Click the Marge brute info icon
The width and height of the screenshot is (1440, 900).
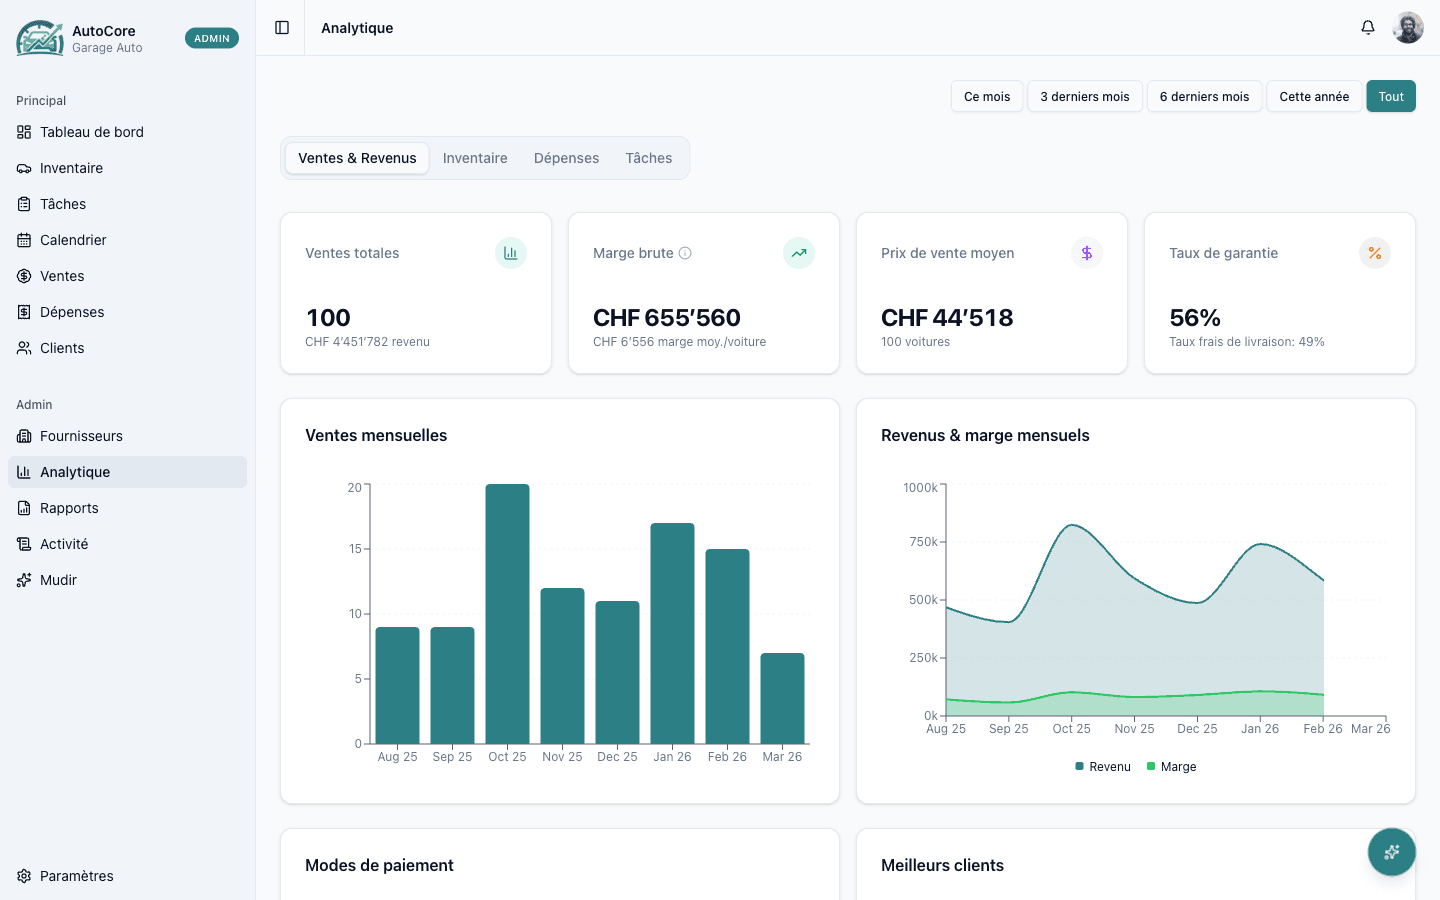click(x=685, y=253)
